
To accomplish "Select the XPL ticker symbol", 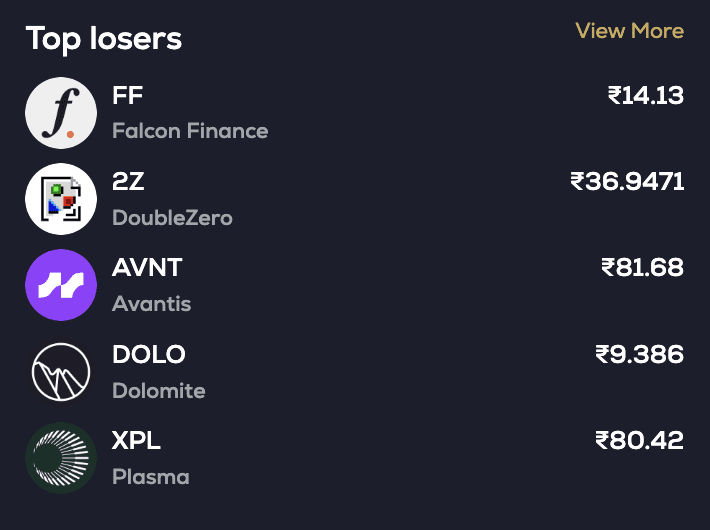I will point(136,440).
